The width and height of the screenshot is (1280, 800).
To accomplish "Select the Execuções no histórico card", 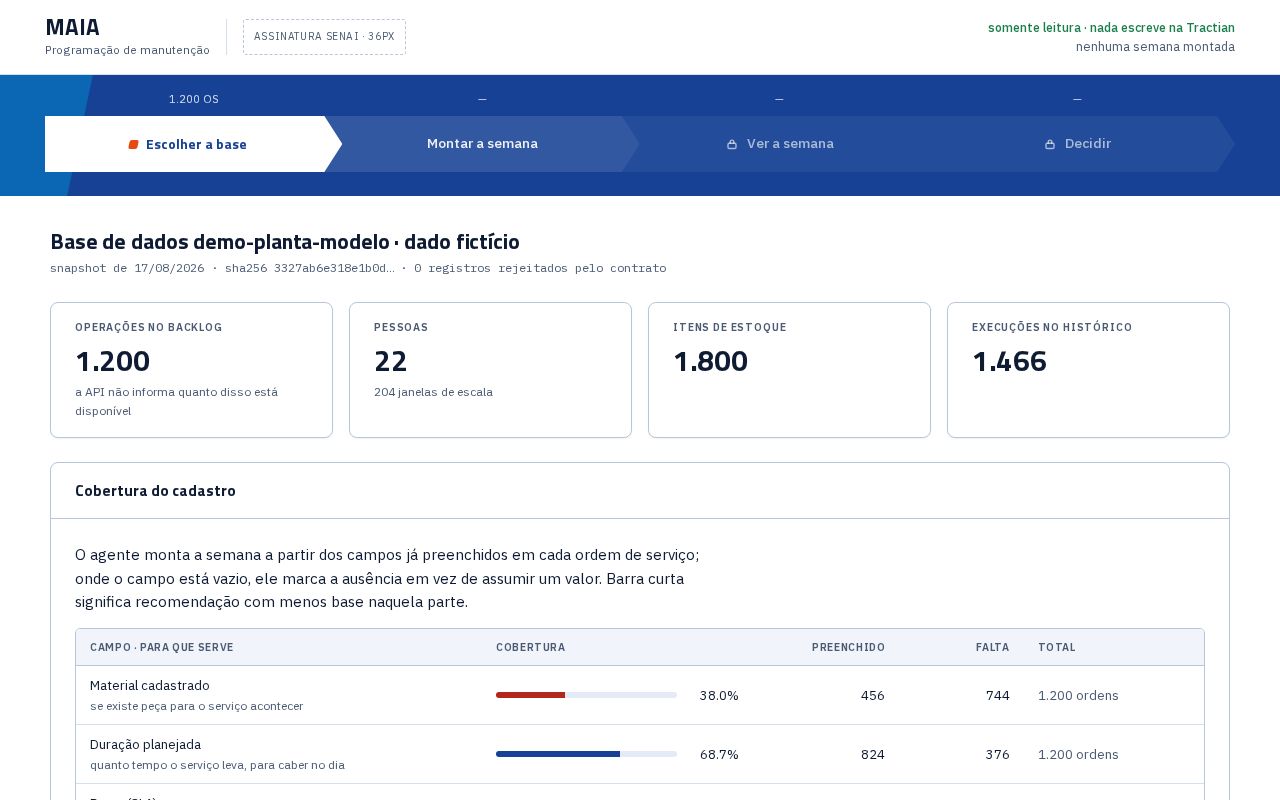I will [x=1088, y=370].
